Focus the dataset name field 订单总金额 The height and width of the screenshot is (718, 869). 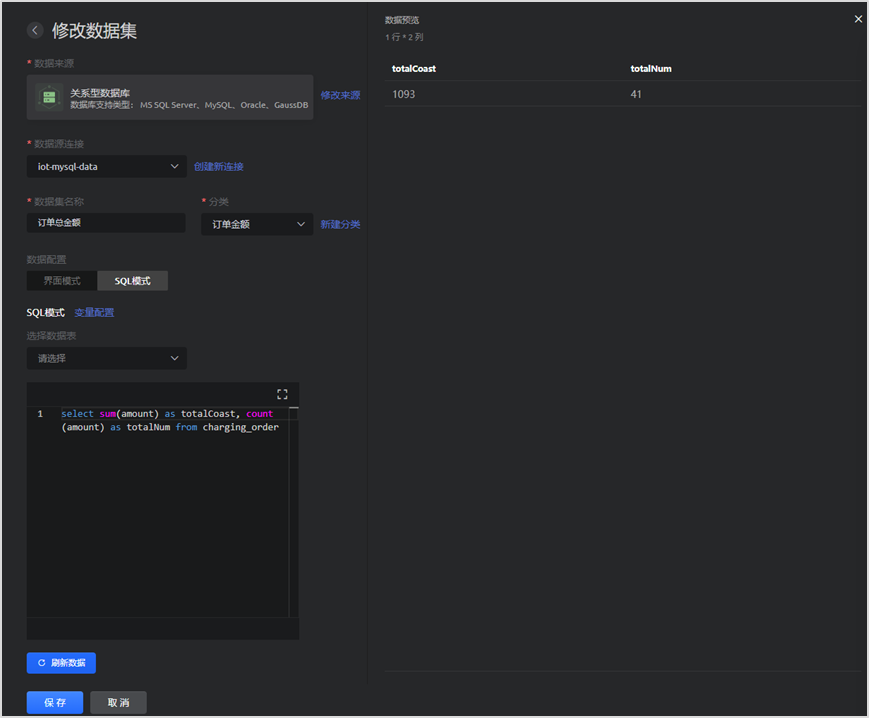pyautogui.click(x=106, y=223)
